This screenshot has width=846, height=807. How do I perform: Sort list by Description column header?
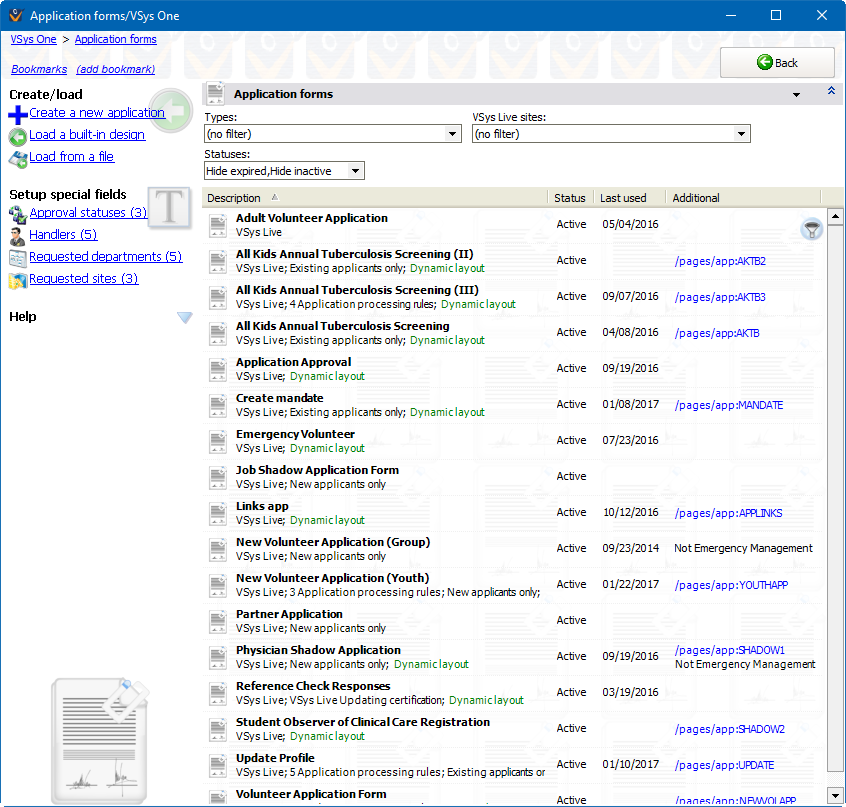click(x=234, y=198)
